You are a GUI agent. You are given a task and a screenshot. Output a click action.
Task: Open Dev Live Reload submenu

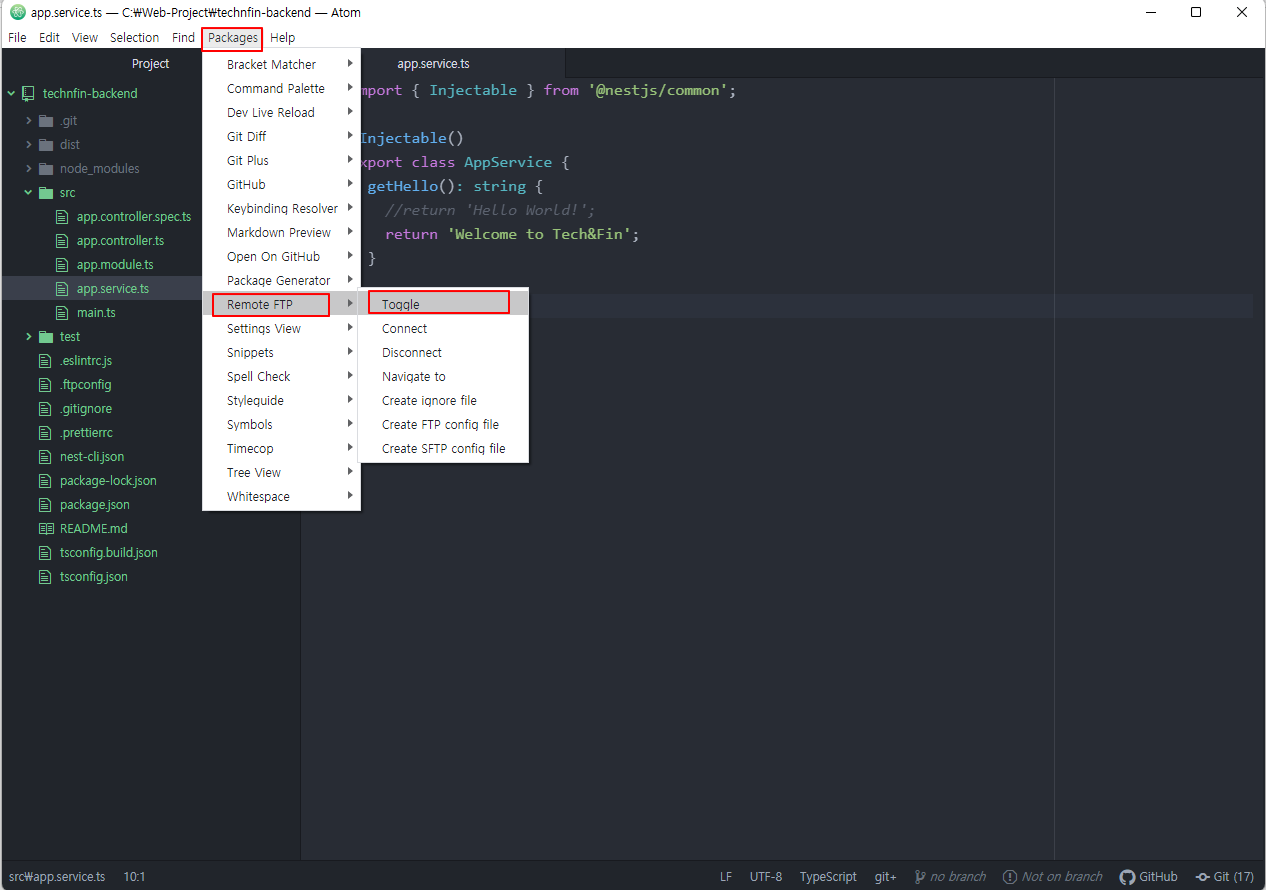pyautogui.click(x=281, y=112)
